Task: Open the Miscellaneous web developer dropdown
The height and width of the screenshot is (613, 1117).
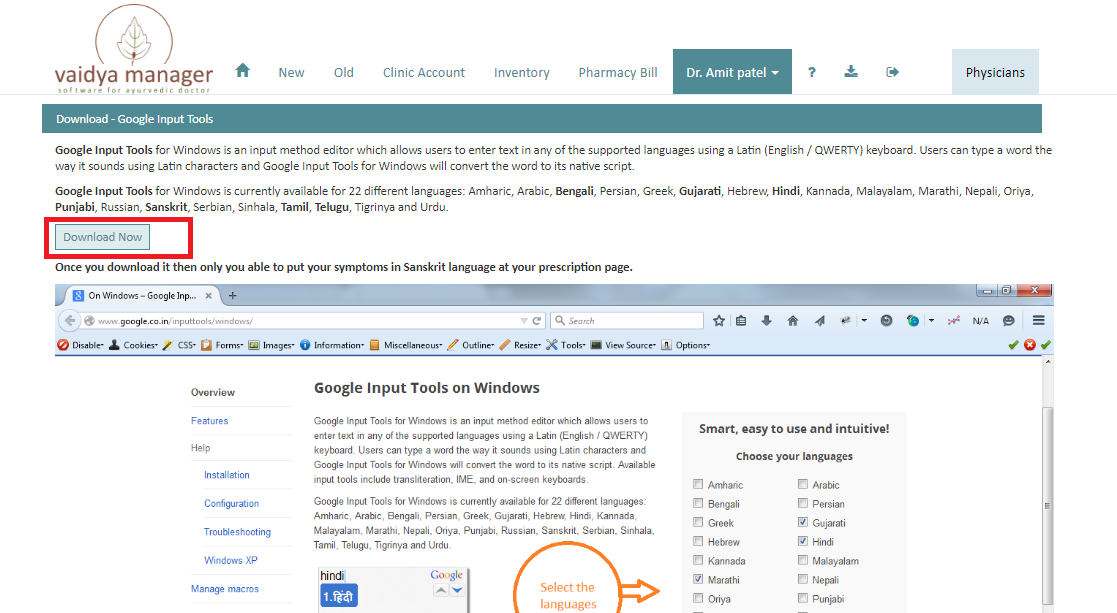Action: tap(406, 345)
